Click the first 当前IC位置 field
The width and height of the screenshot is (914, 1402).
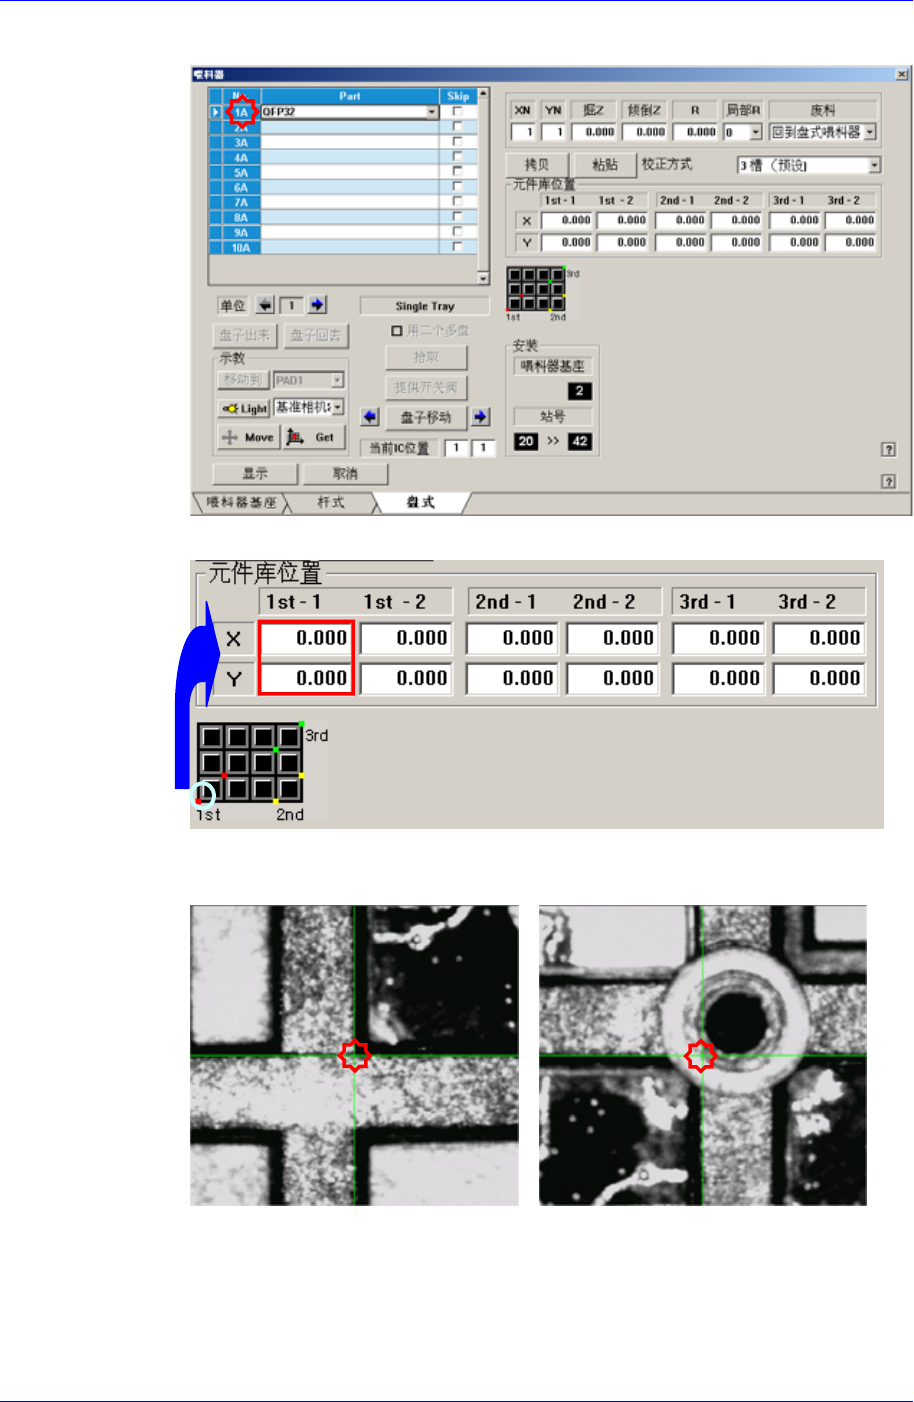[x=456, y=448]
